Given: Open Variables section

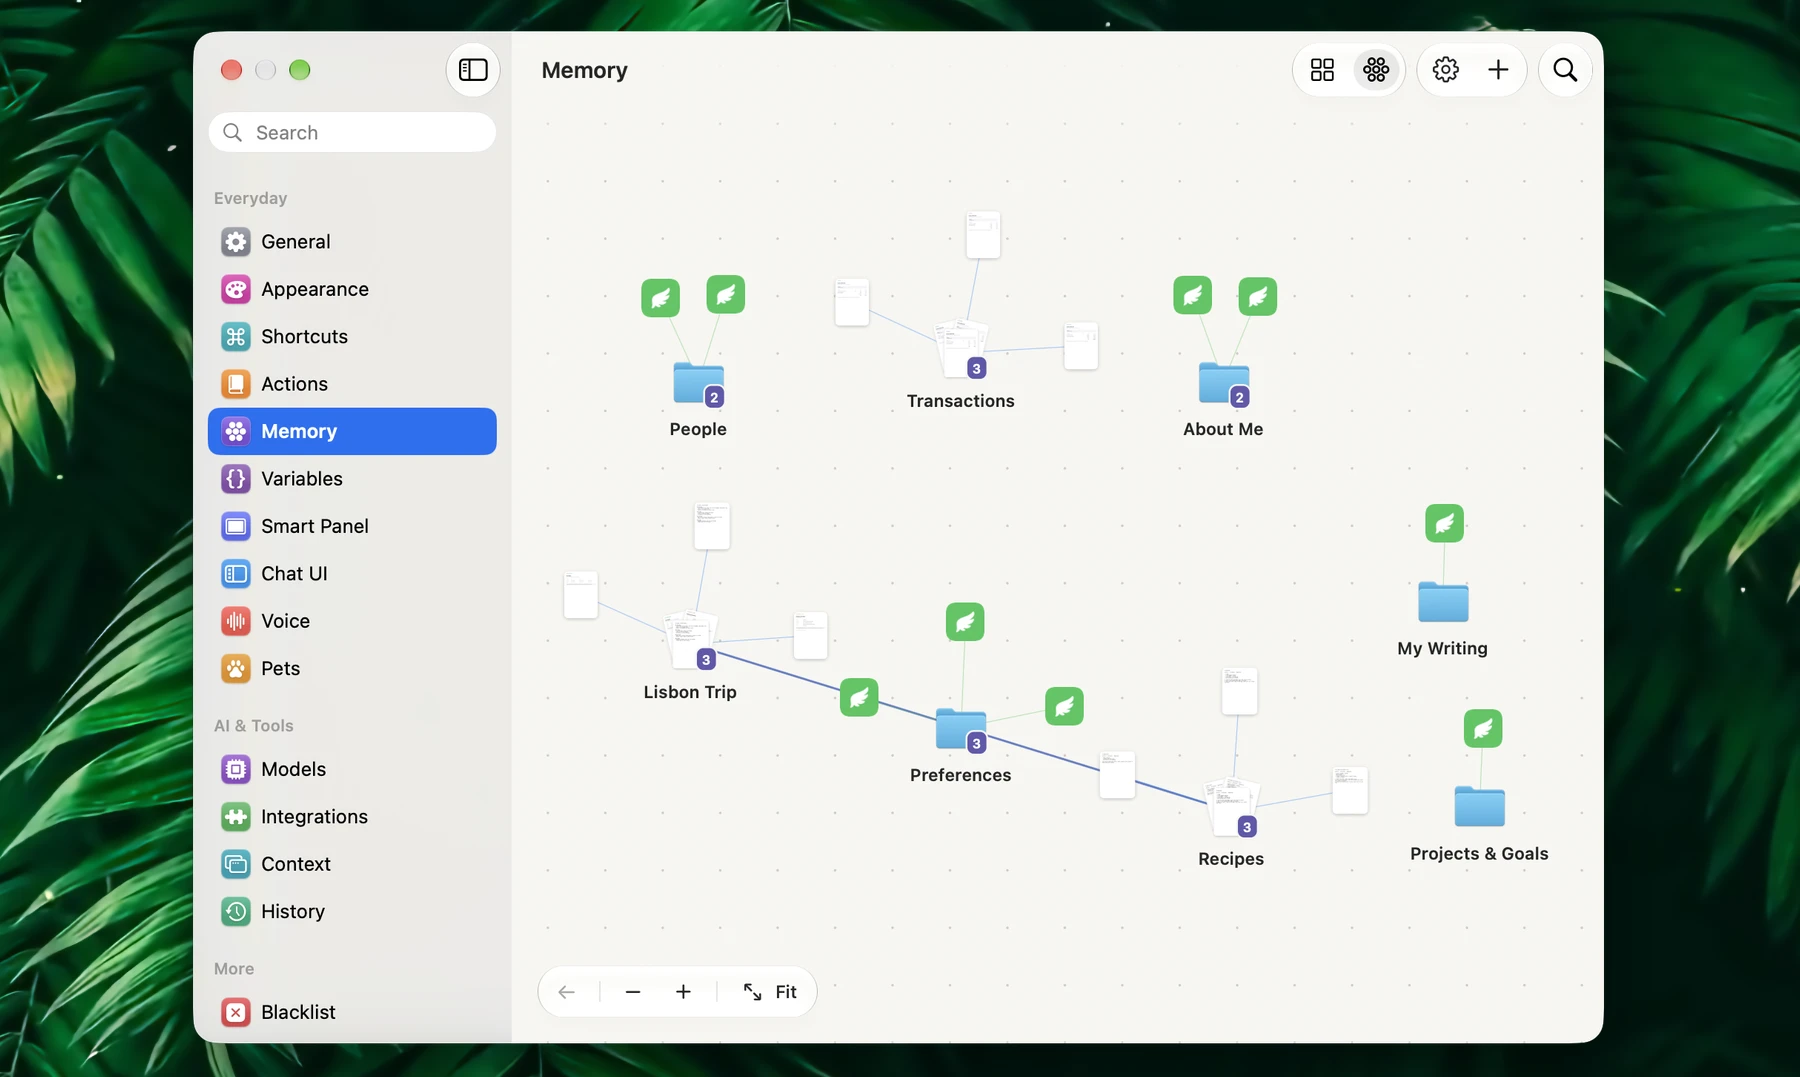Looking at the screenshot, I should pos(352,479).
